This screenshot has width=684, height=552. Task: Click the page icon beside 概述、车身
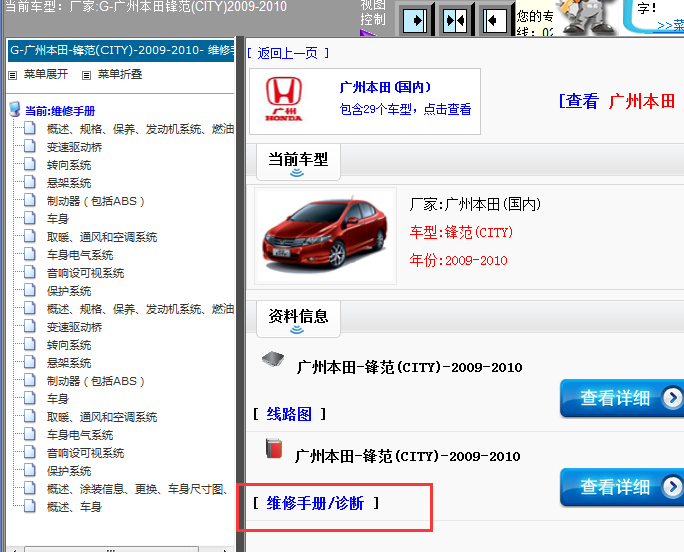tap(30, 505)
